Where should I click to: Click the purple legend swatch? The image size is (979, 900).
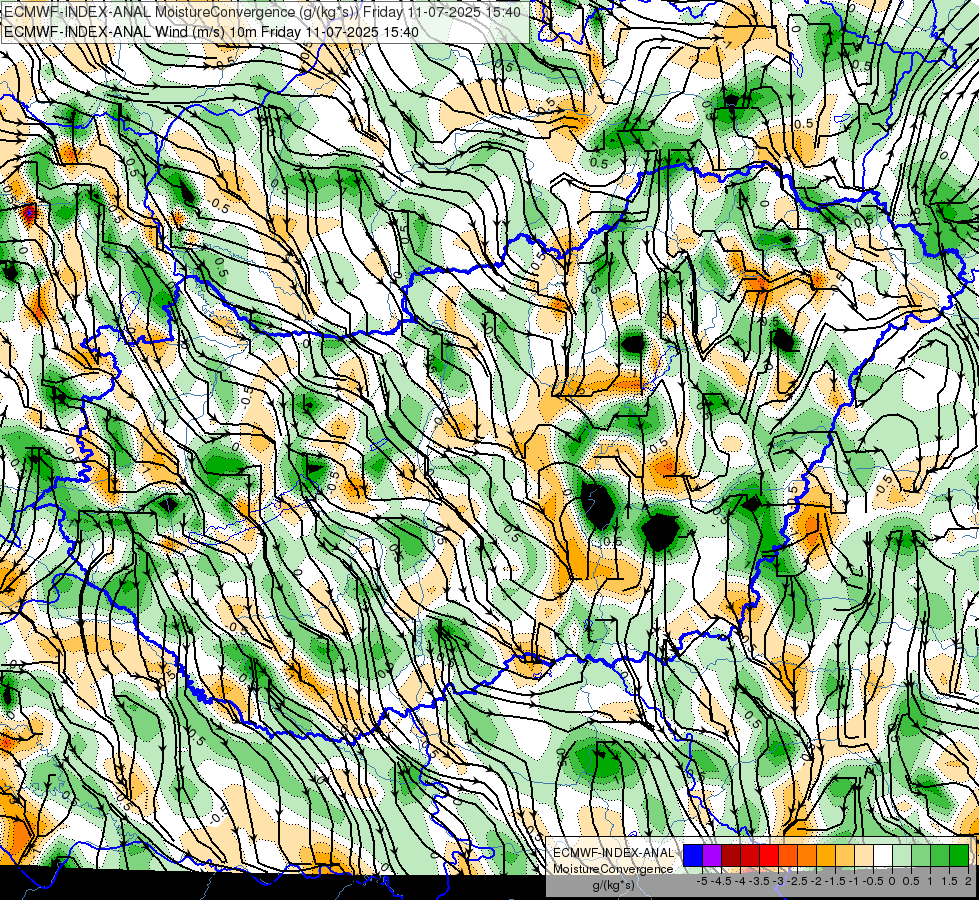[712, 855]
